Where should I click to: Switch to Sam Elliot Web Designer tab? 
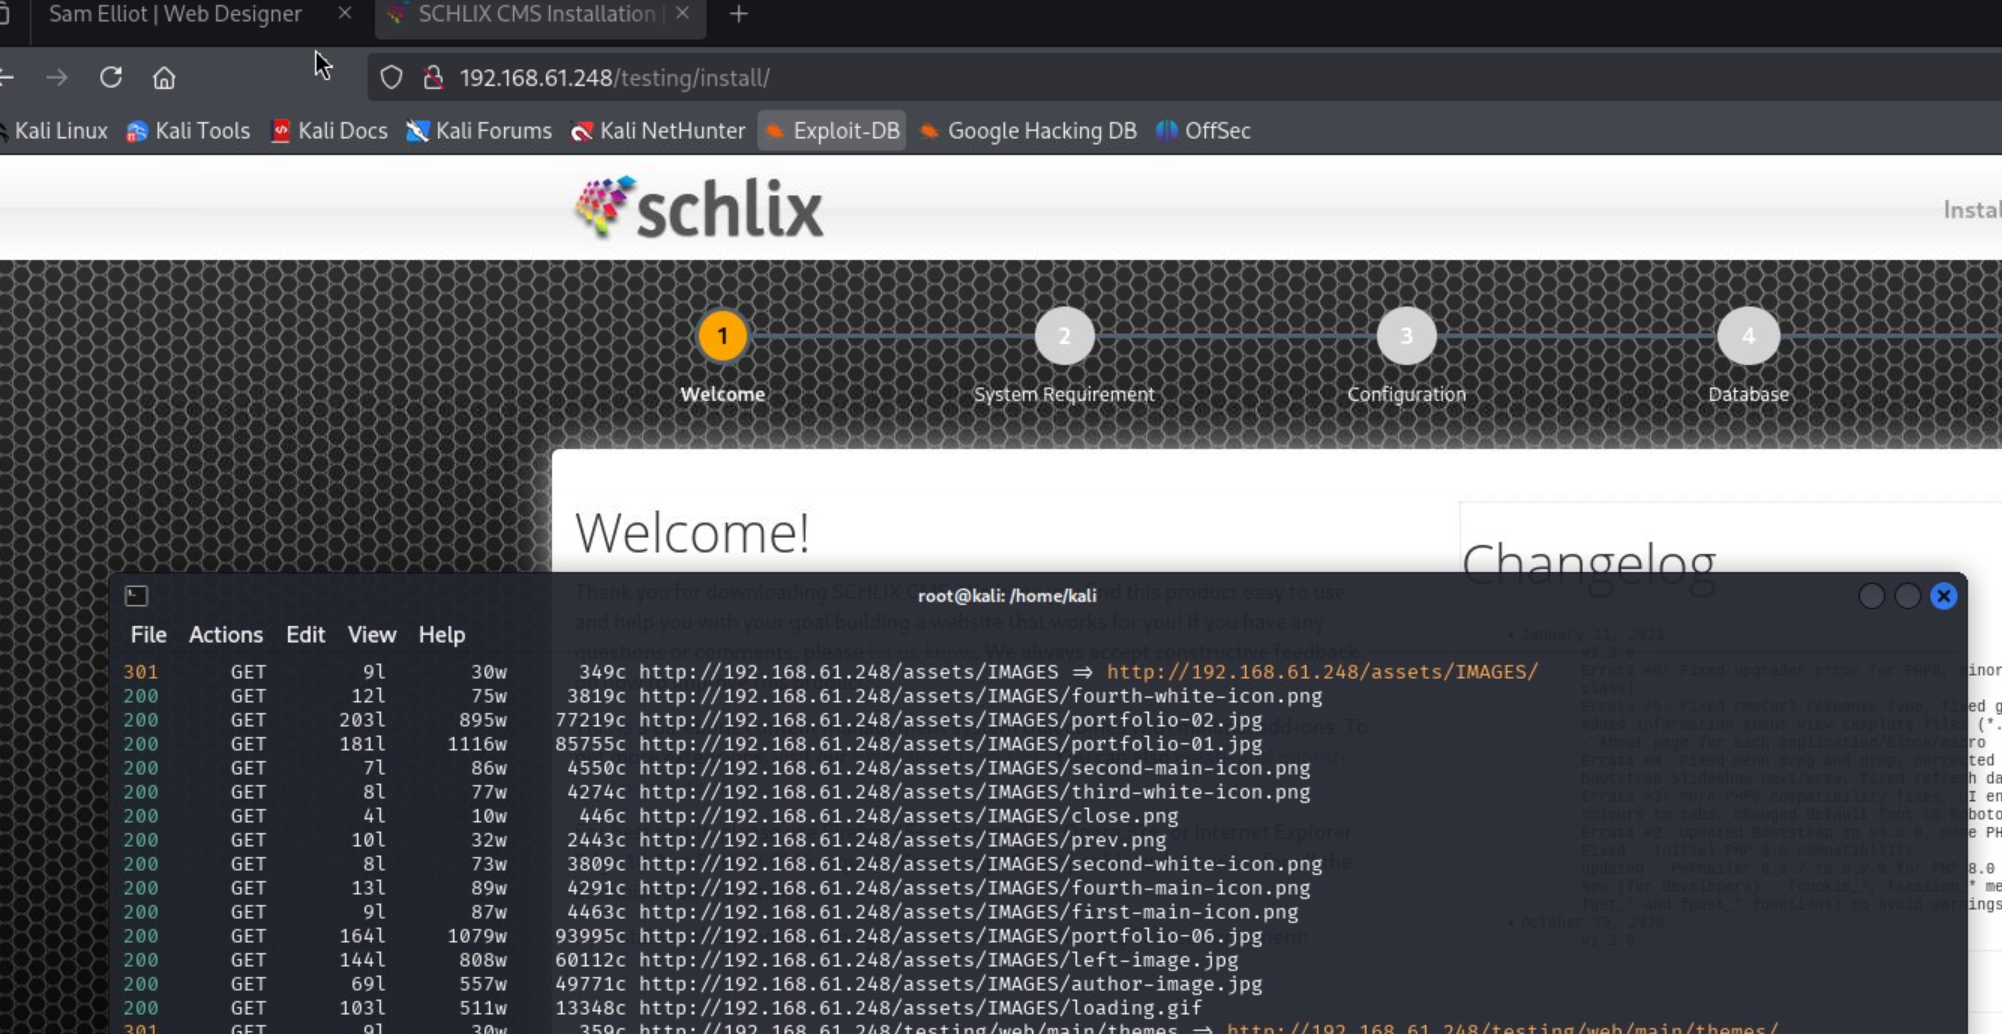175,14
